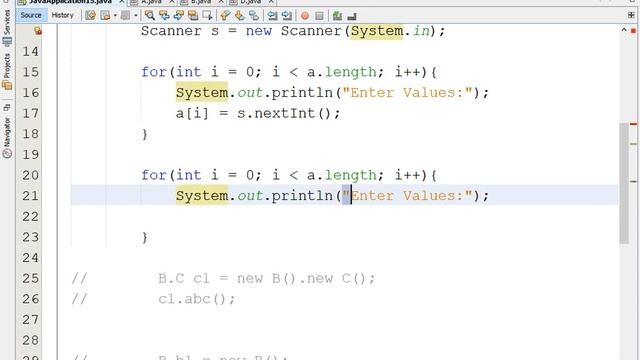
Task: Click the 'Enter Values:' string on line 21
Action: point(407,196)
